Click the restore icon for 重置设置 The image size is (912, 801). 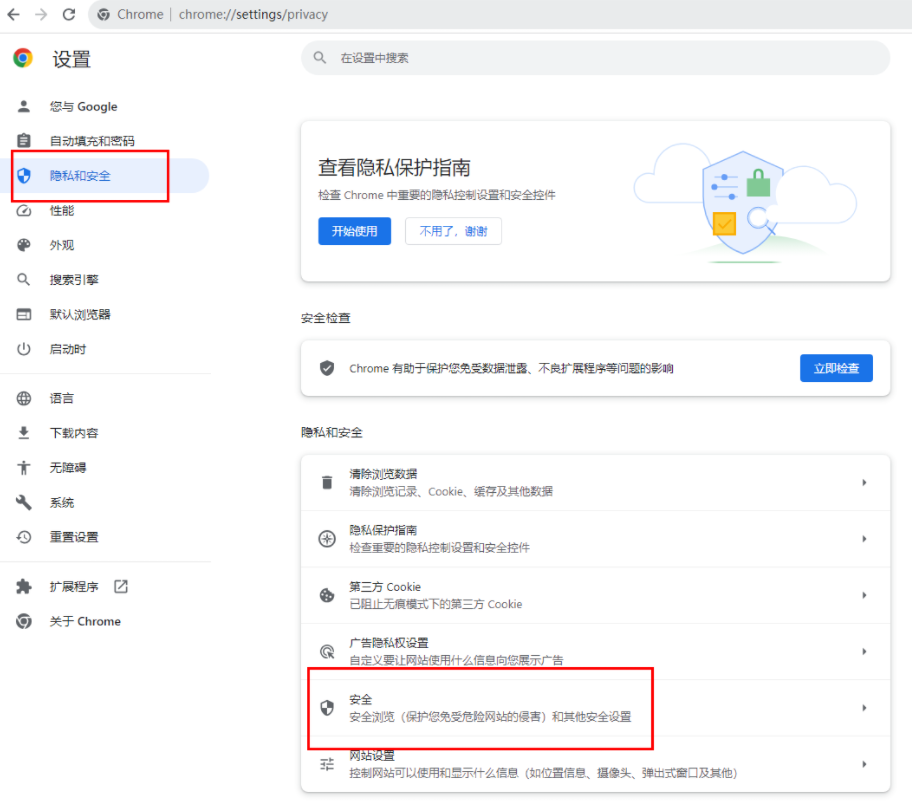(x=24, y=537)
